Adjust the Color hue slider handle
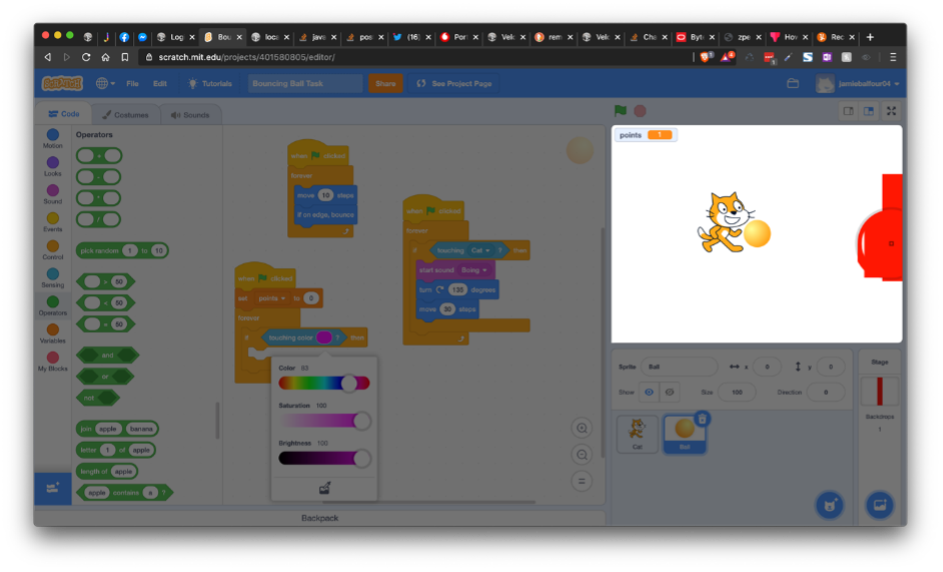 349,383
